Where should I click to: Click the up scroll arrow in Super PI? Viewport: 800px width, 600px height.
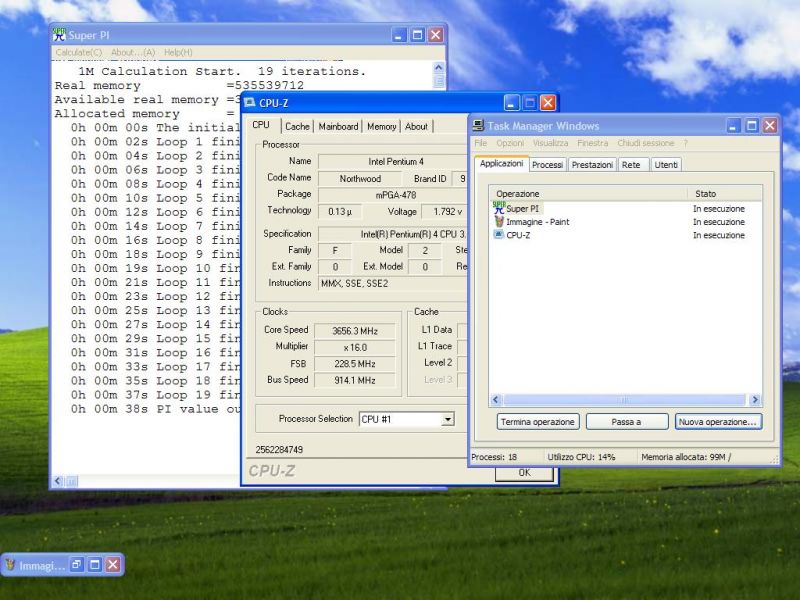pyautogui.click(x=439, y=67)
